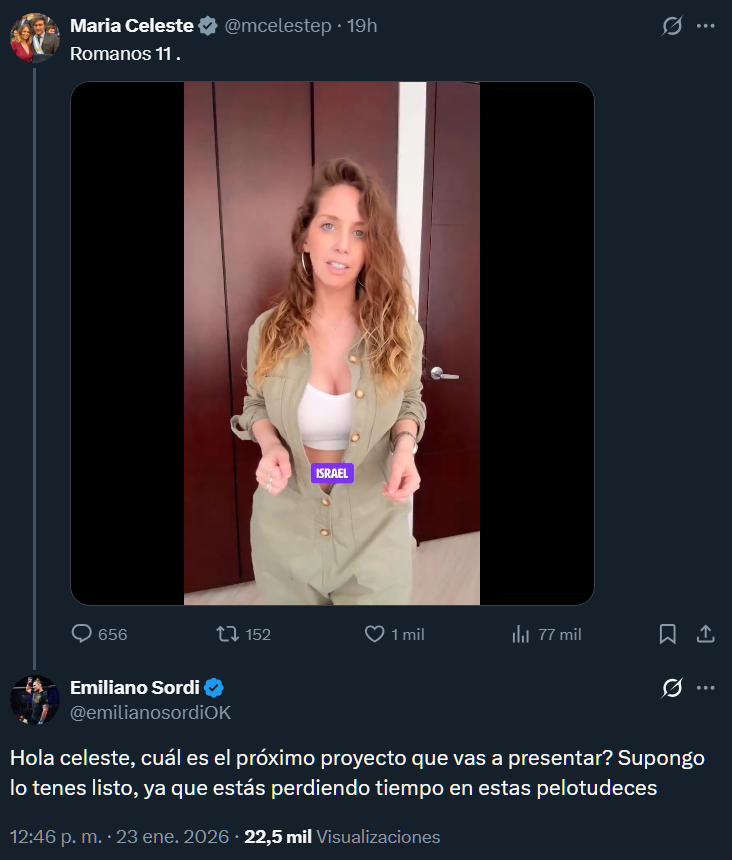
Task: Open Emiliano Sordi's profile avatar
Action: [35, 699]
